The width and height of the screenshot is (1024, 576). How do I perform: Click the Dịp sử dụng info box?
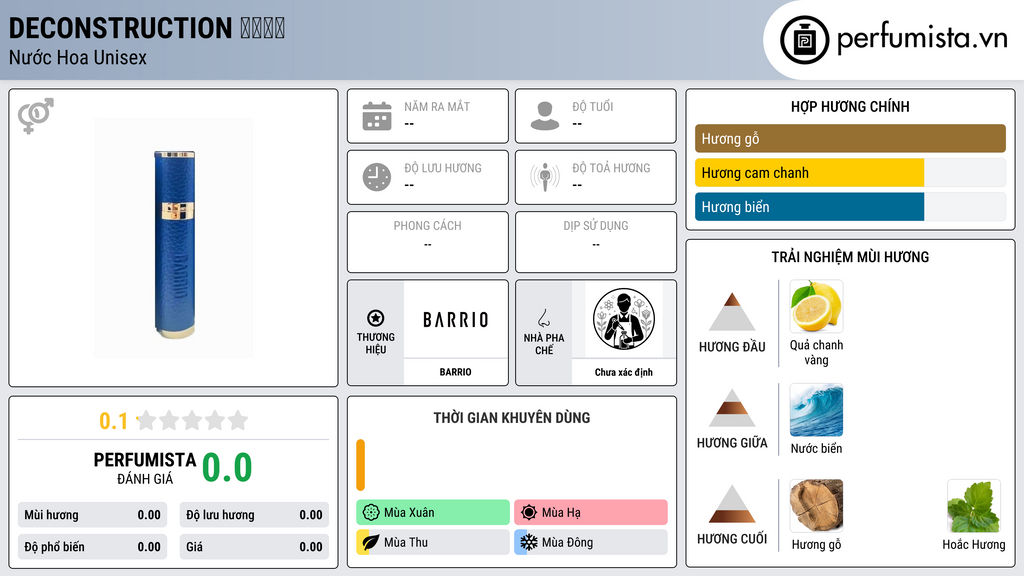596,242
